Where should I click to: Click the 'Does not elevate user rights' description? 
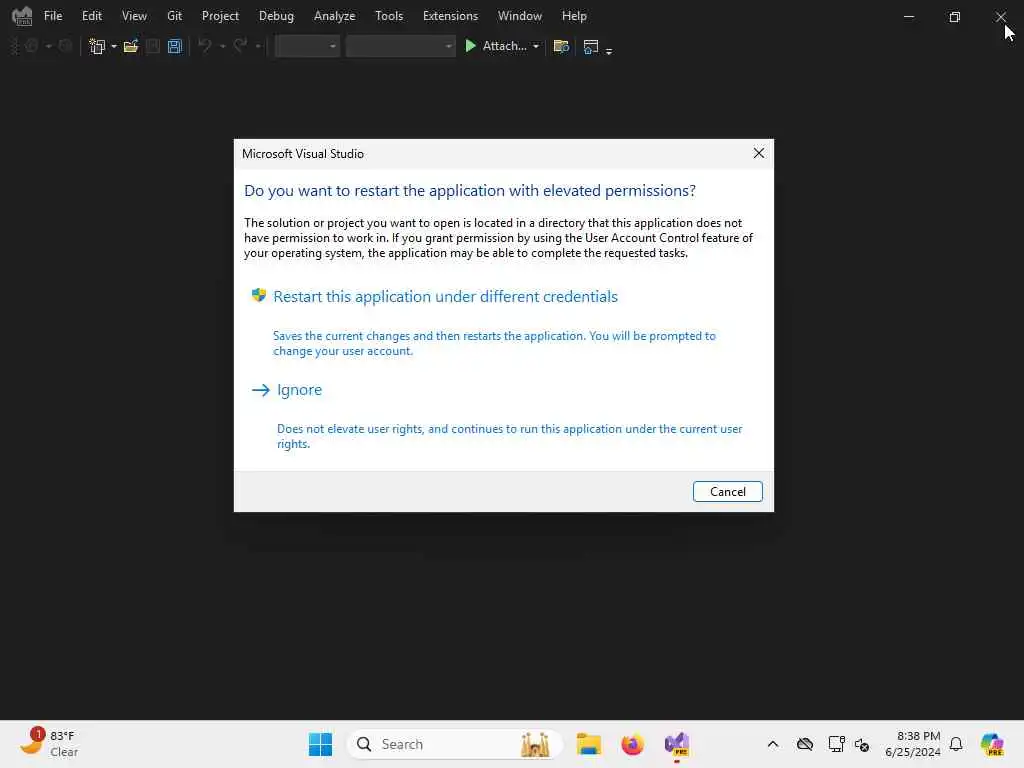point(509,436)
